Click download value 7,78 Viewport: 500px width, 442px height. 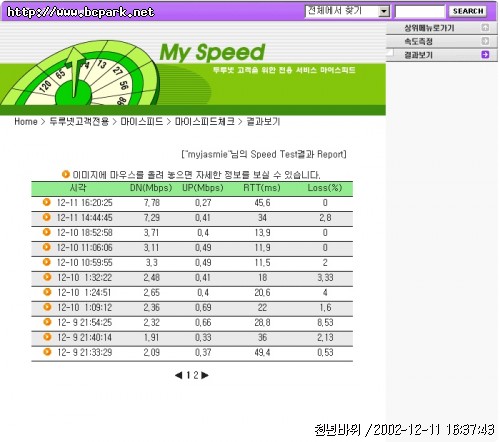pos(152,203)
